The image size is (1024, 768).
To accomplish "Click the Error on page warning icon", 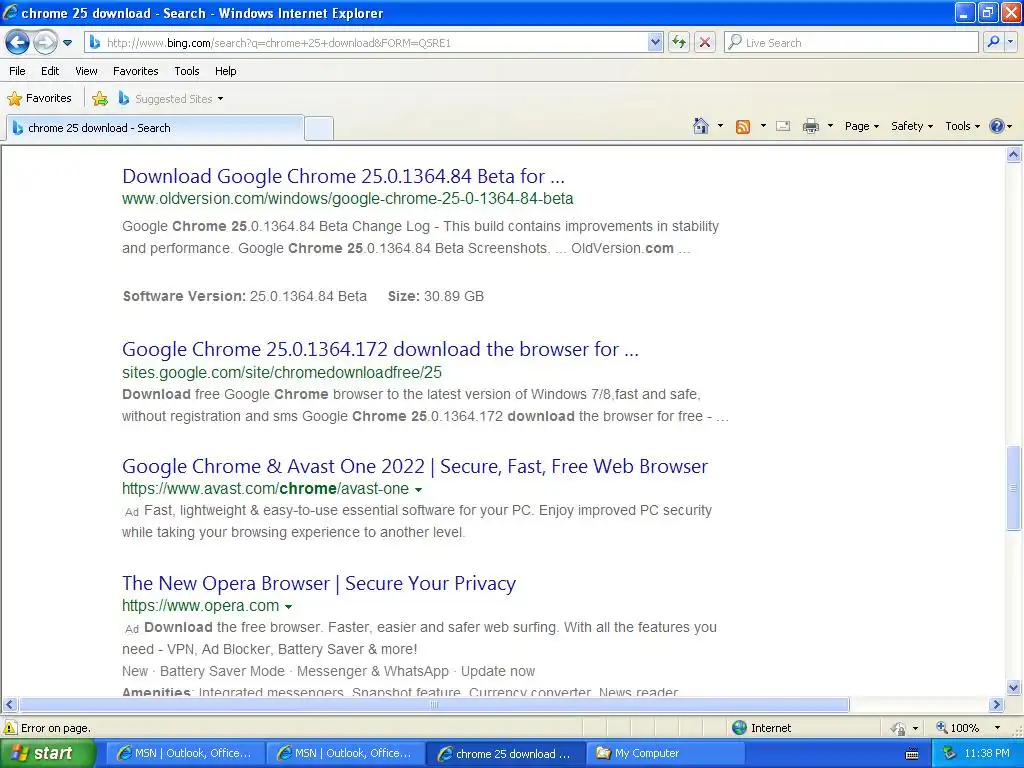I will [10, 728].
